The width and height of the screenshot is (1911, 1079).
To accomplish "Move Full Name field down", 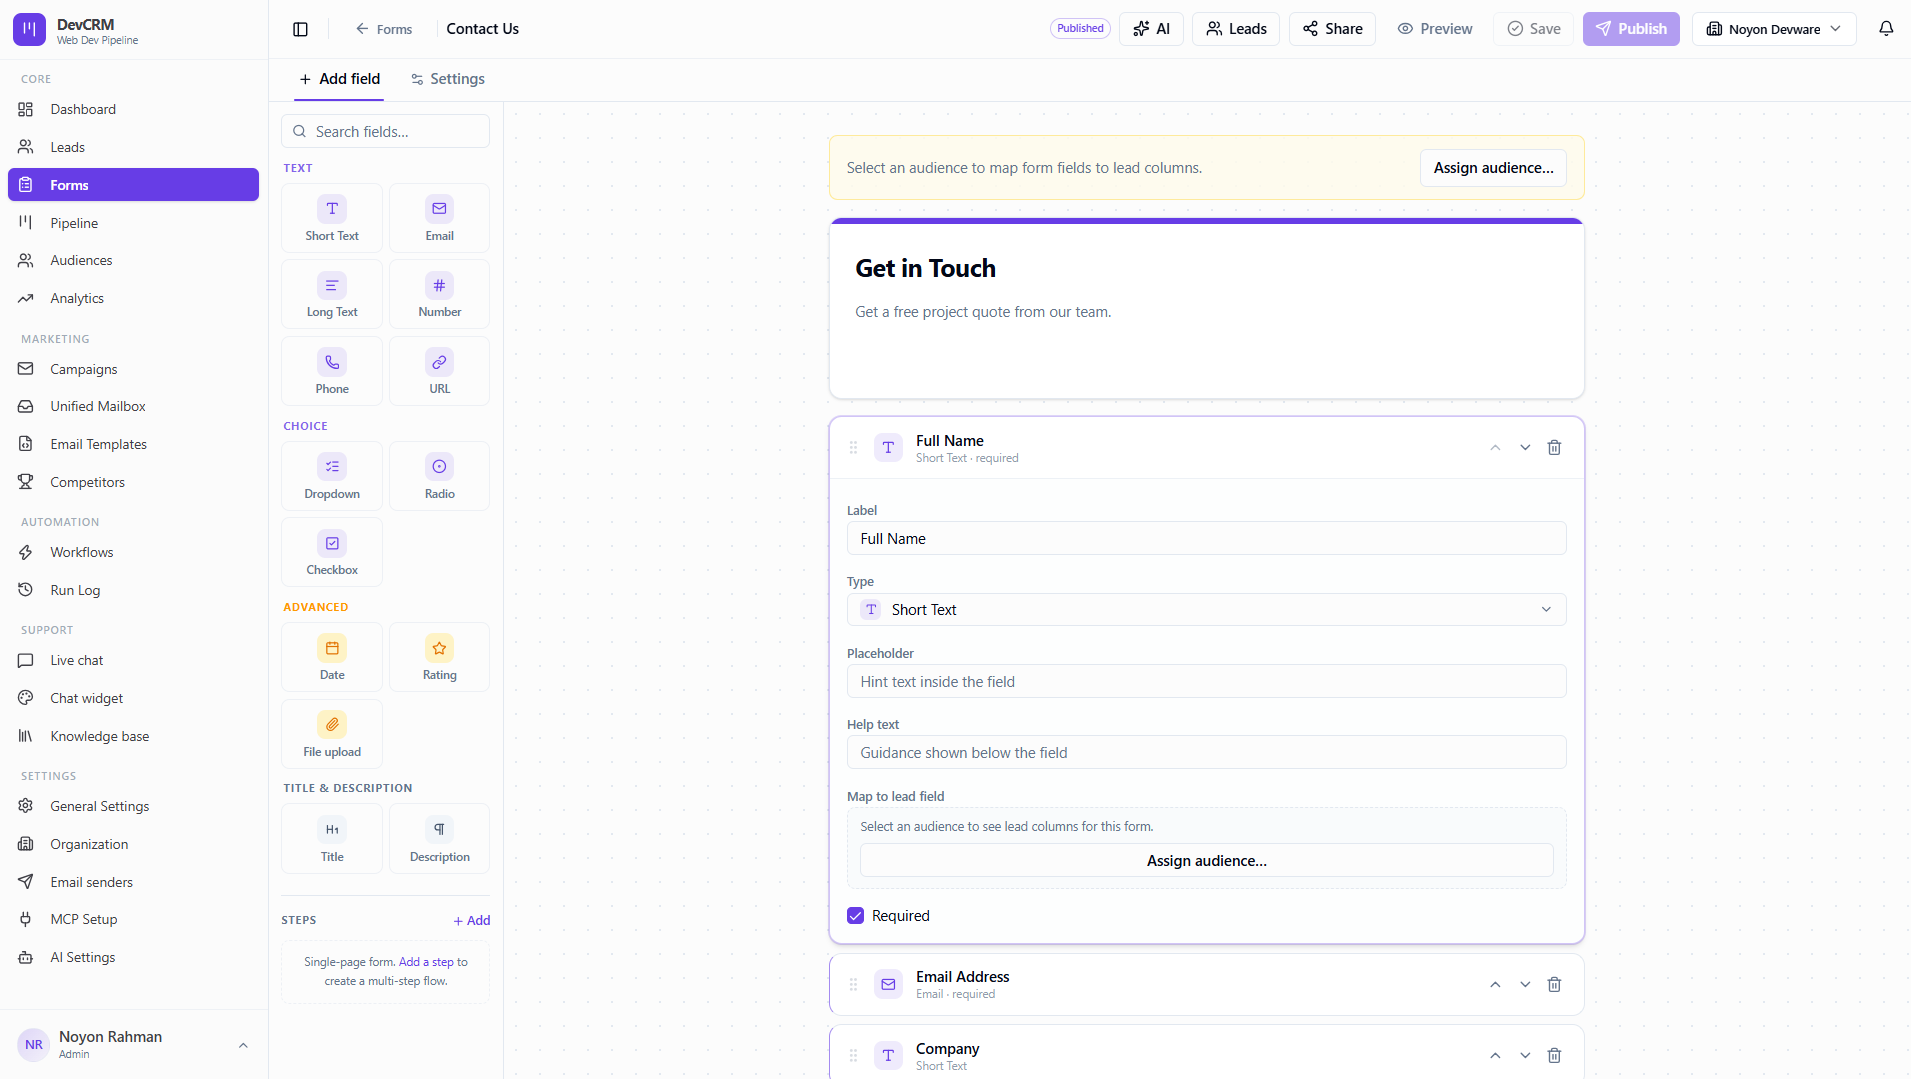I will pyautogui.click(x=1525, y=448).
